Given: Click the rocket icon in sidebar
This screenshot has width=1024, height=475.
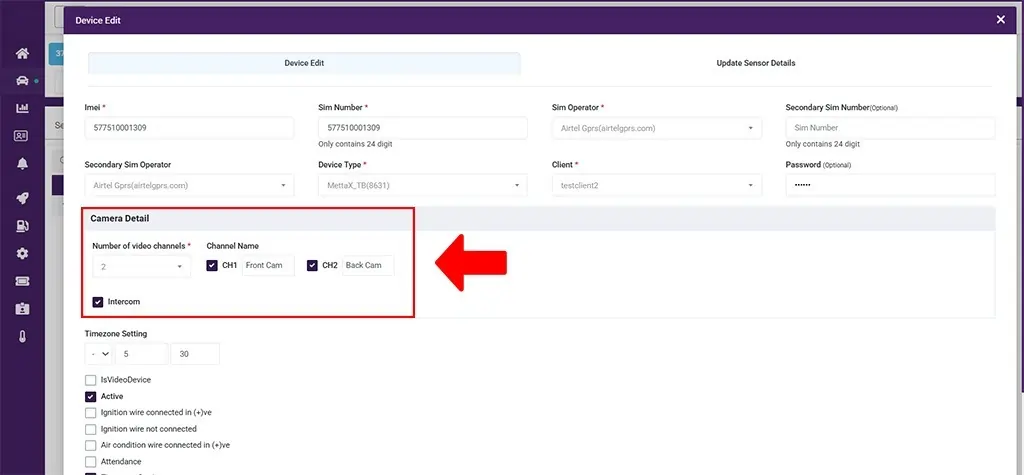Looking at the screenshot, I should (22, 198).
